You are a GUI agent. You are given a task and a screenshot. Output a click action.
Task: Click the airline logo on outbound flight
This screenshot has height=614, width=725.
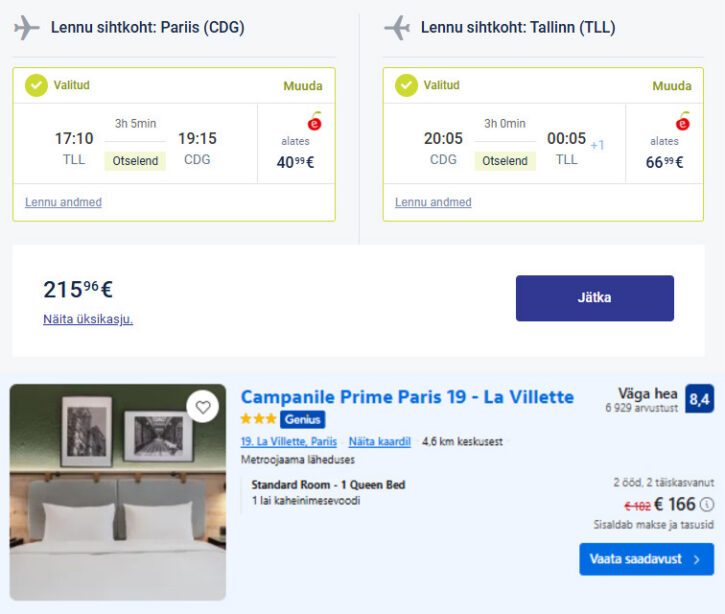pos(314,122)
